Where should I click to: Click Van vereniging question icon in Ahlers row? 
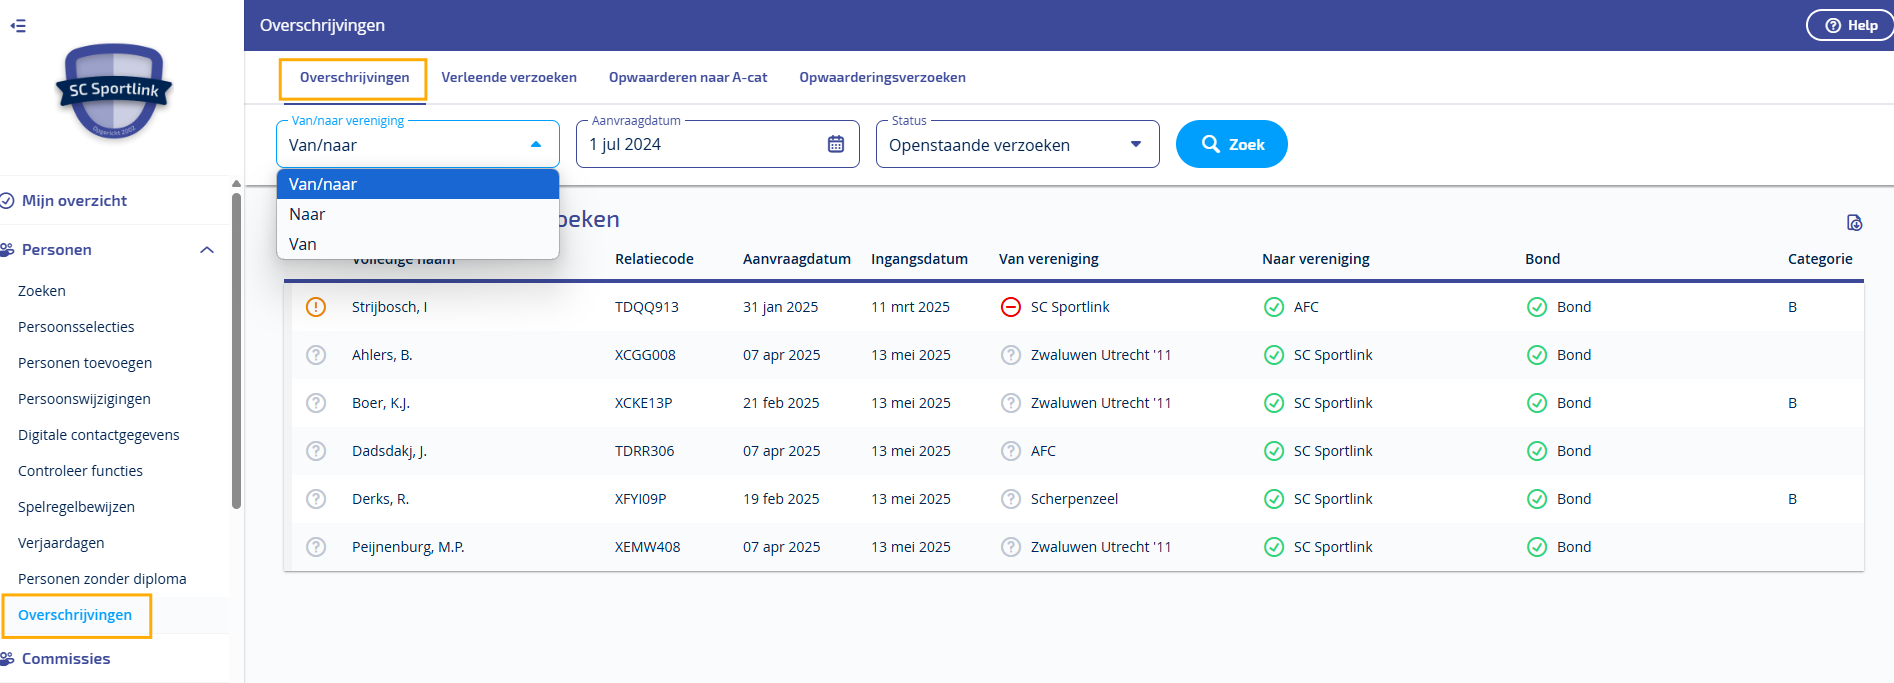(x=1011, y=355)
